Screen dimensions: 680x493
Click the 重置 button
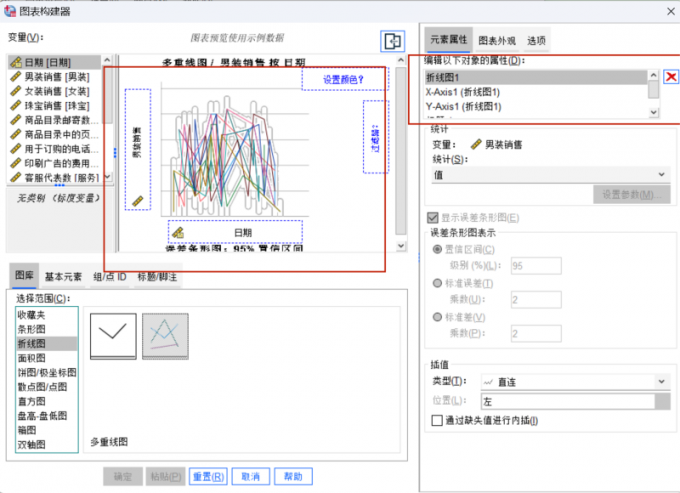[208, 477]
